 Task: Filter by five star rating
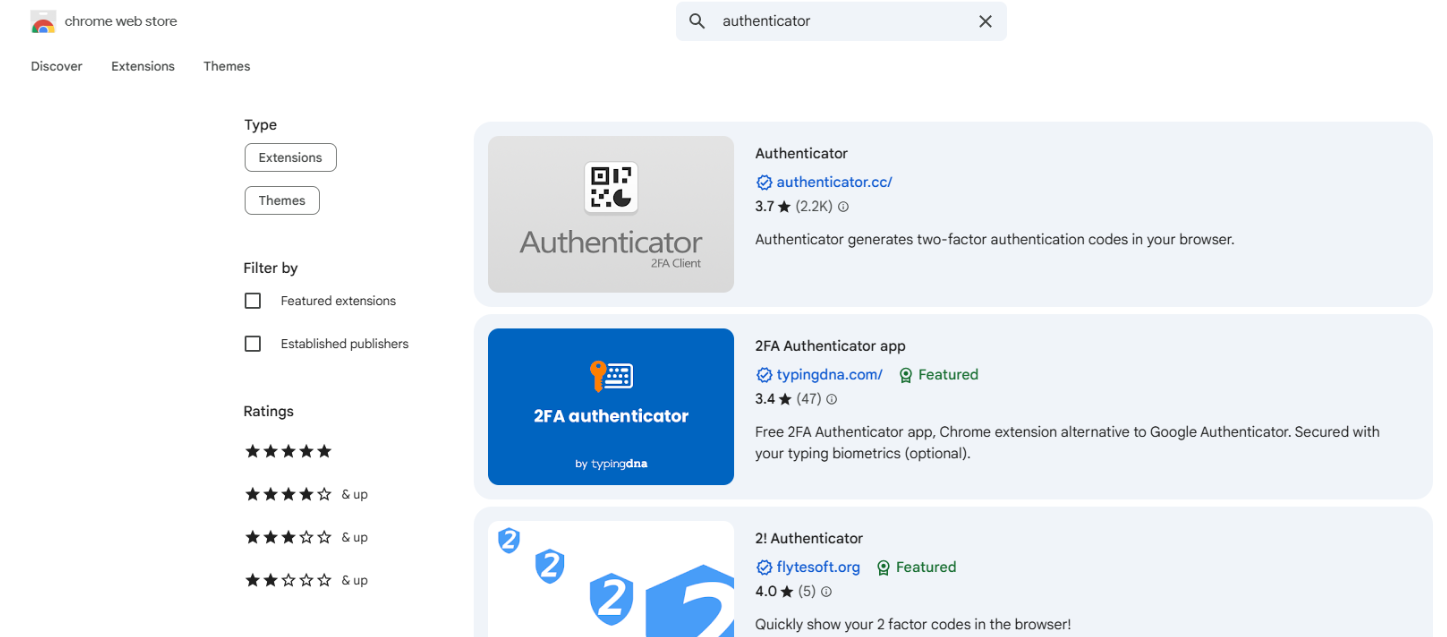289,451
